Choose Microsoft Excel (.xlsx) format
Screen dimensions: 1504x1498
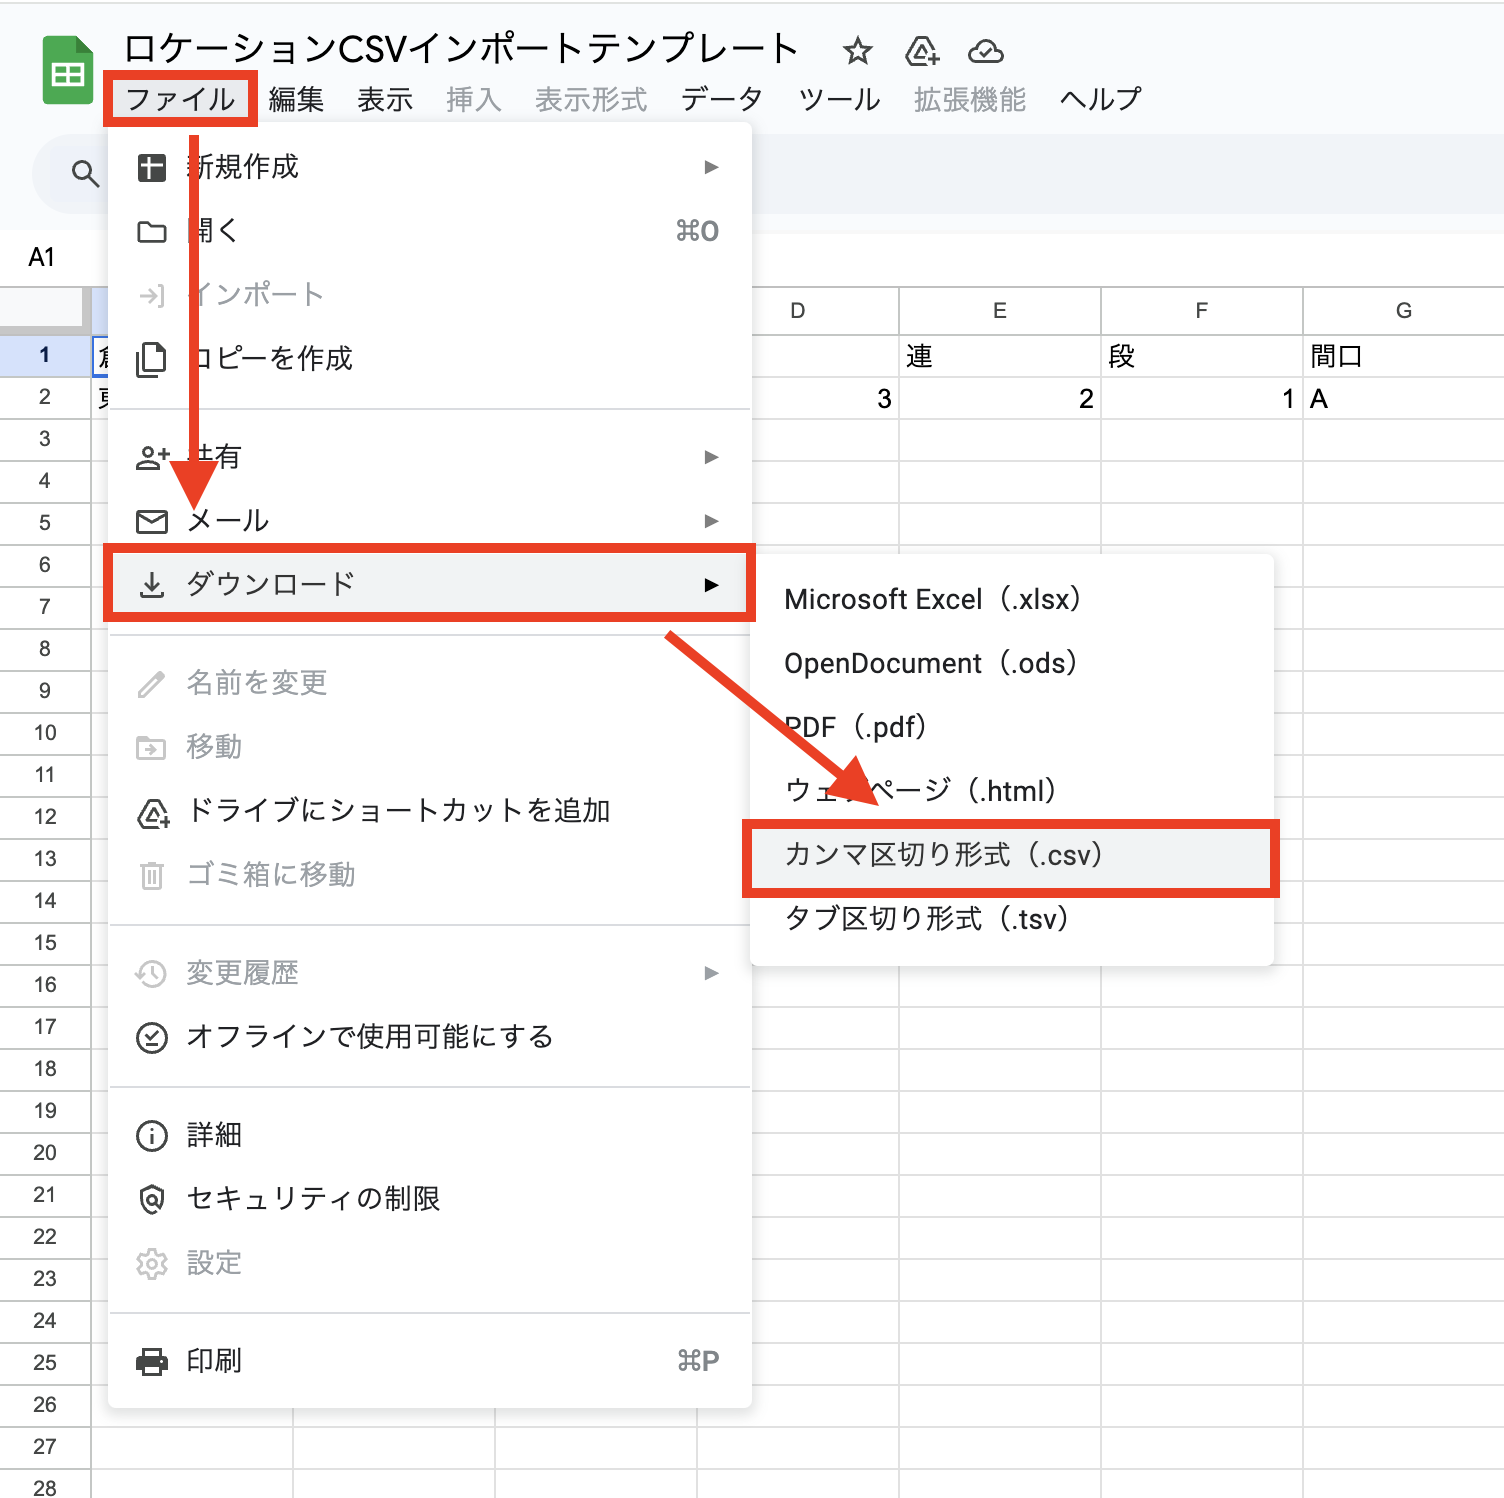932,599
